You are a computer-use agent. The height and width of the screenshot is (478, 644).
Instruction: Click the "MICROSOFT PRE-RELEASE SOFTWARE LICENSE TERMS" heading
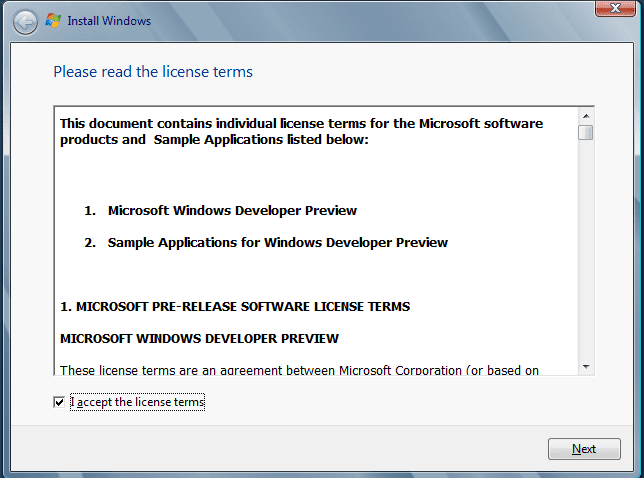235,306
